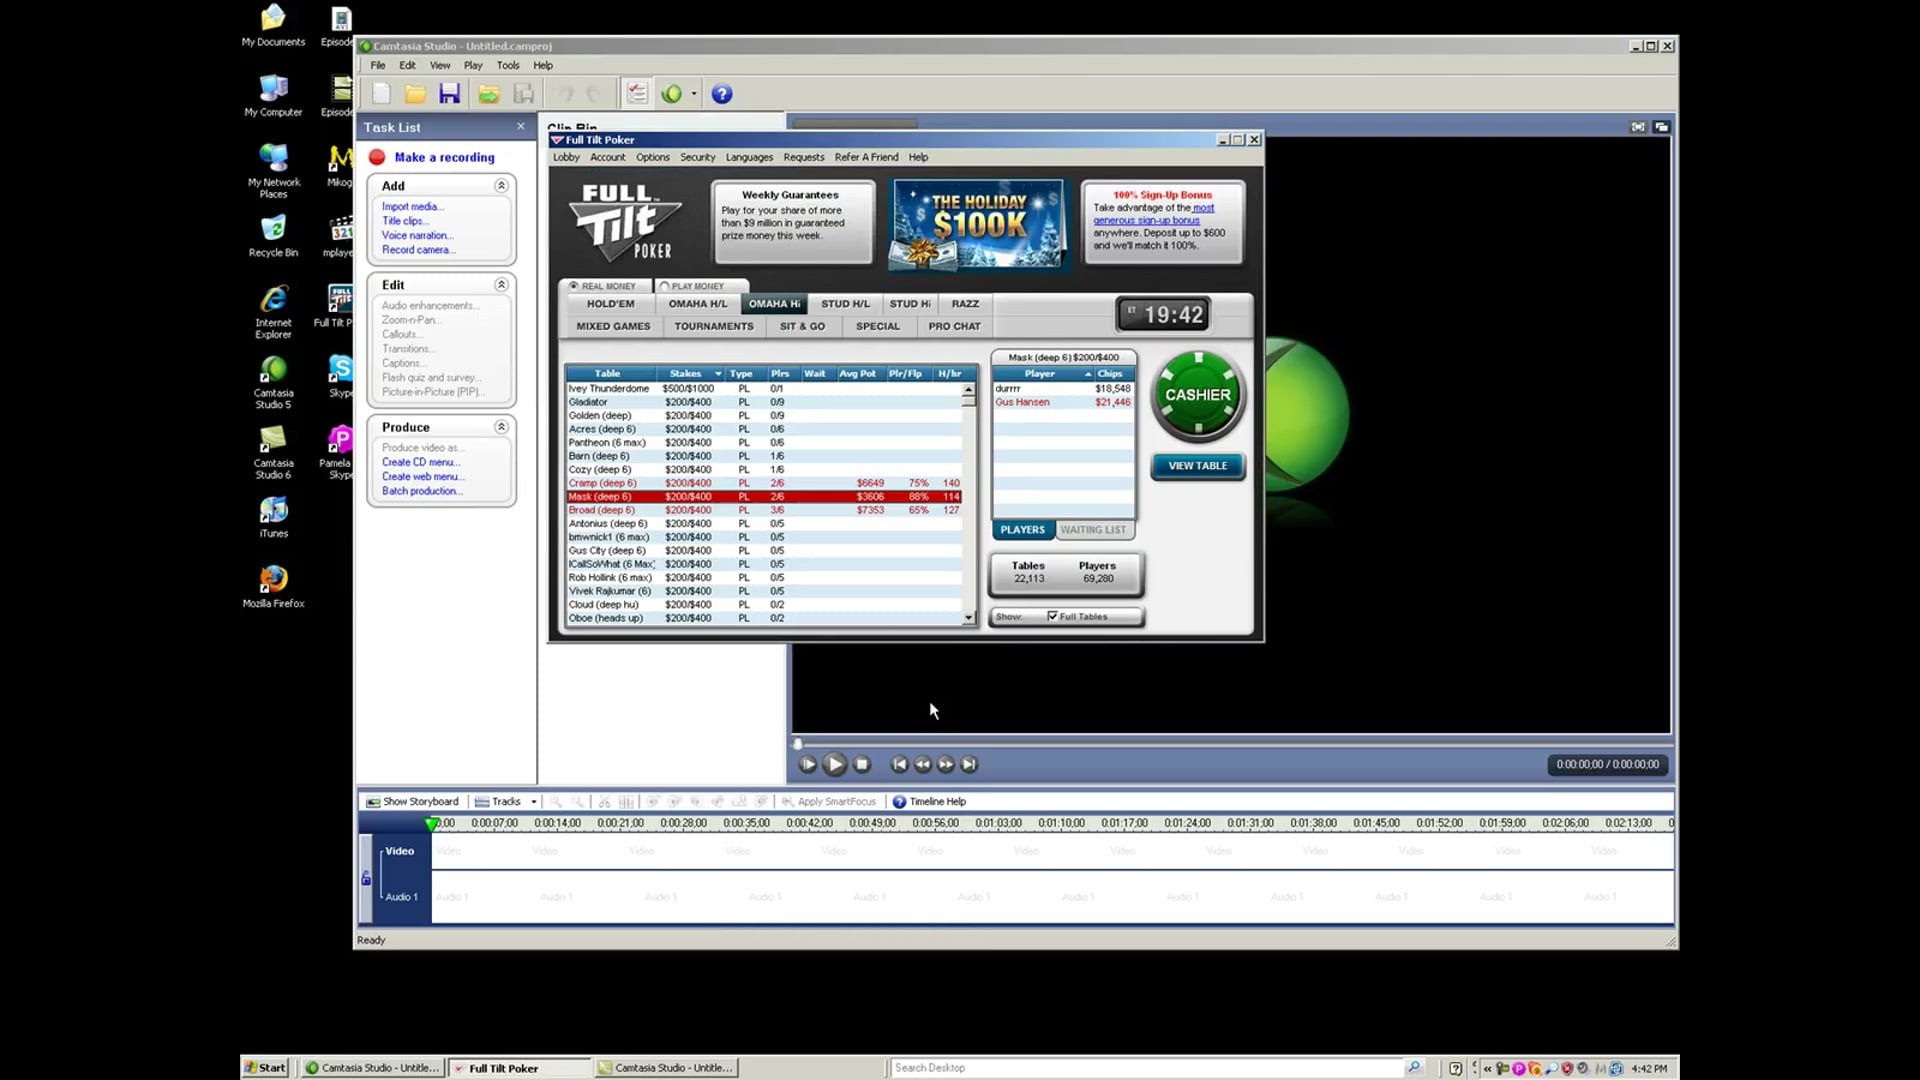Collapse the Edit section in the Task List
1920x1080 pixels.
[x=501, y=285]
